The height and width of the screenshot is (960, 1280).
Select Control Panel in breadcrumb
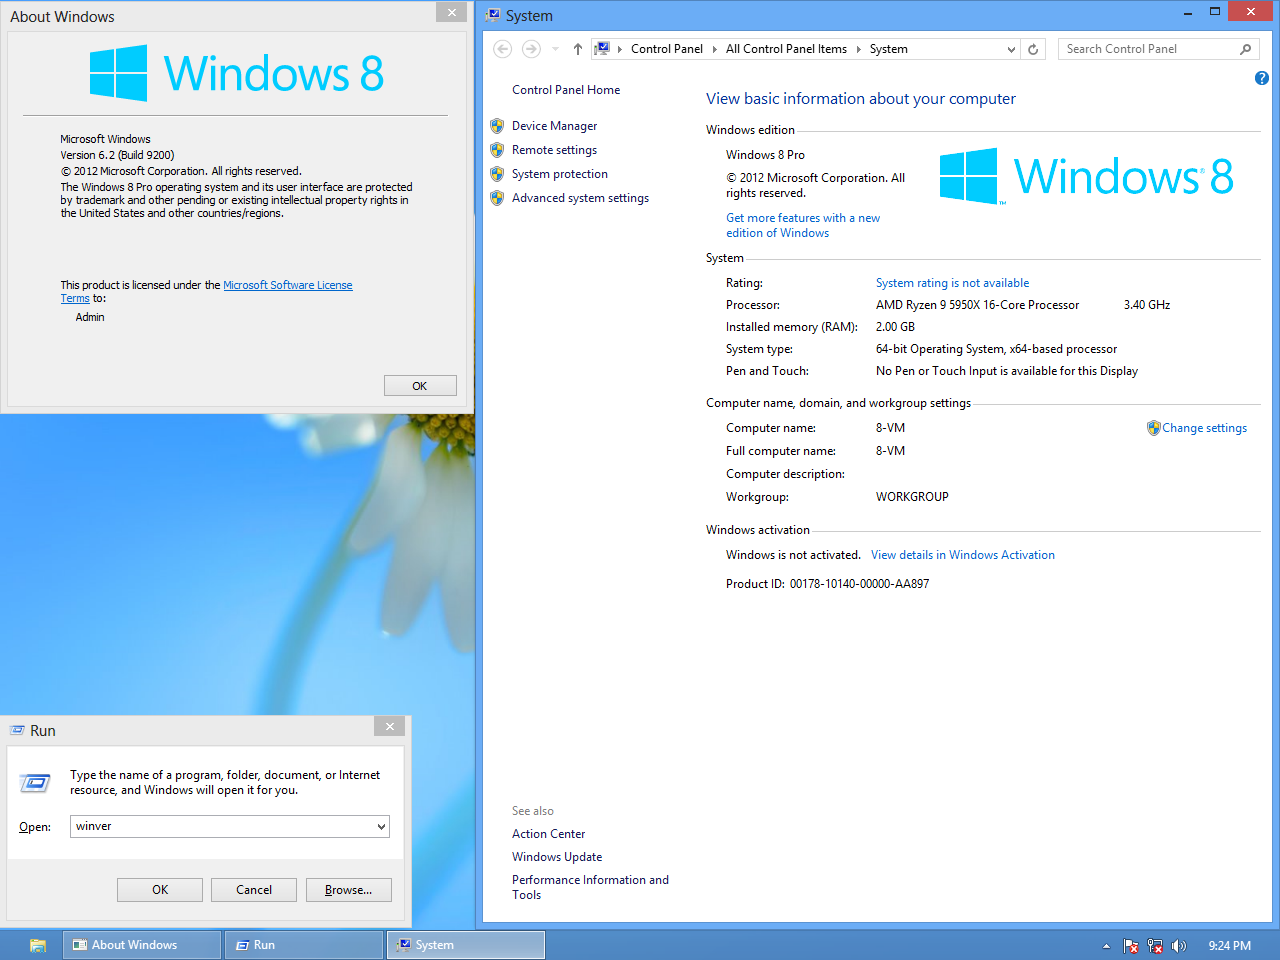666,49
